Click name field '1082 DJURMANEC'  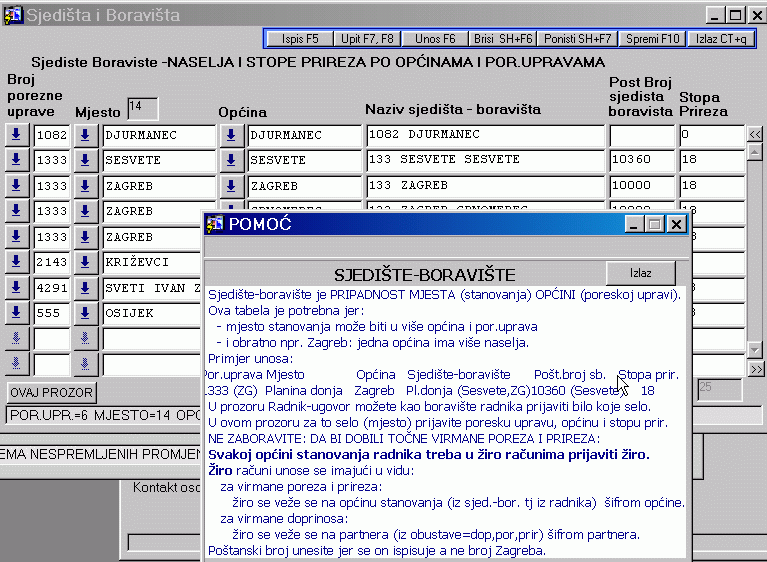[485, 135]
